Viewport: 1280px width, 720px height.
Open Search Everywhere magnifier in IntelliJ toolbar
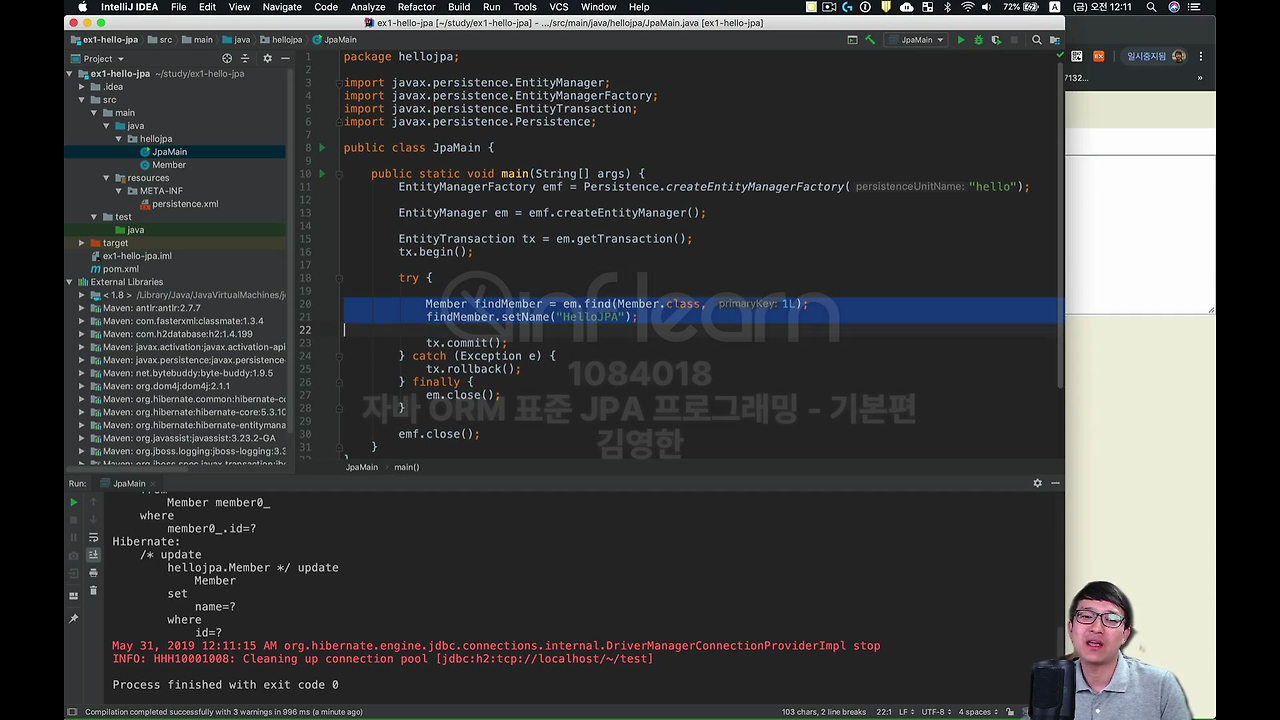point(1037,40)
